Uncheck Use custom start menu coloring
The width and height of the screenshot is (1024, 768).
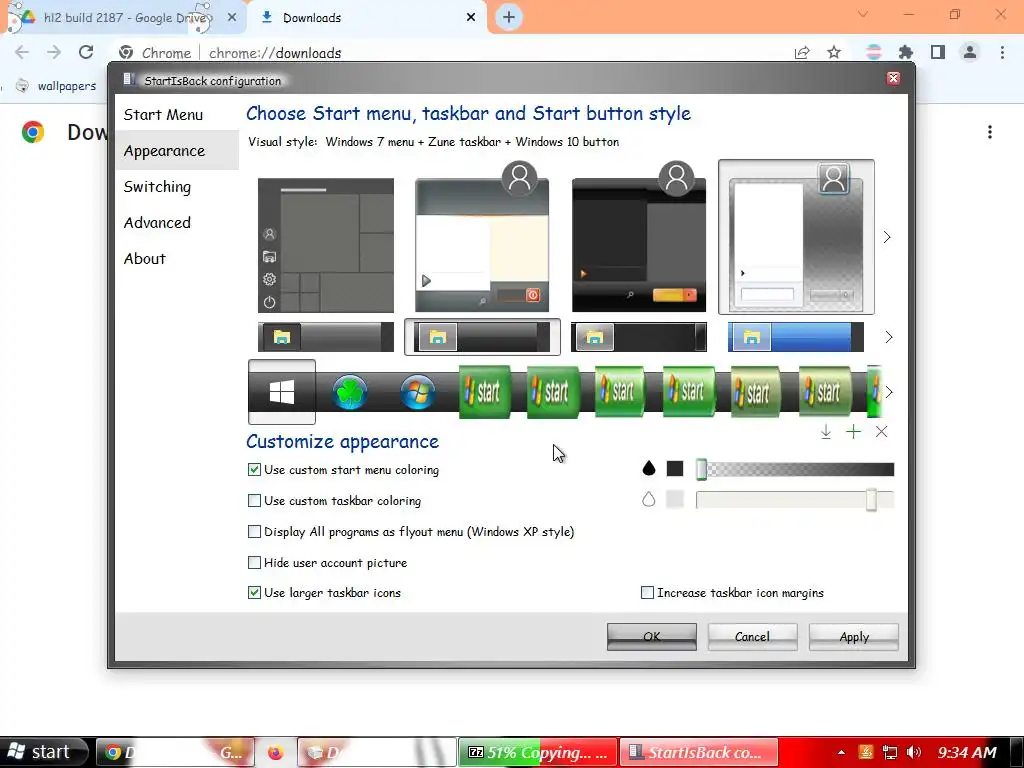click(x=254, y=470)
